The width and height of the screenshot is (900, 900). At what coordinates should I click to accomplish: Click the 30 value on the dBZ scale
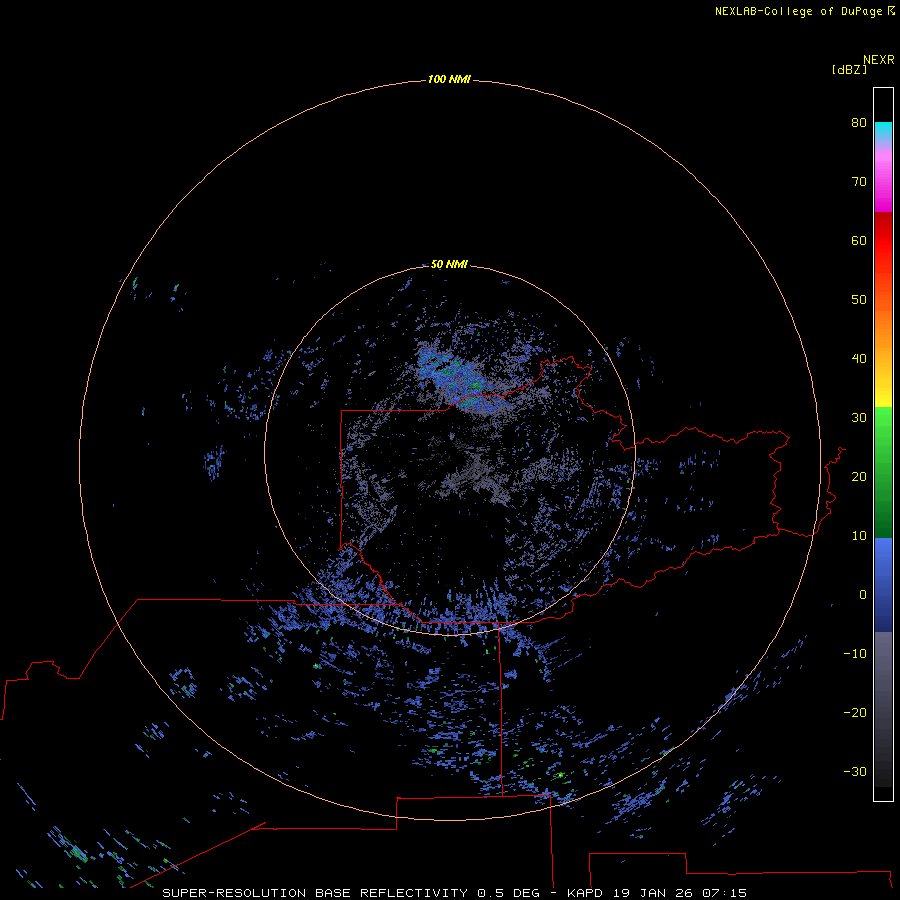(859, 418)
